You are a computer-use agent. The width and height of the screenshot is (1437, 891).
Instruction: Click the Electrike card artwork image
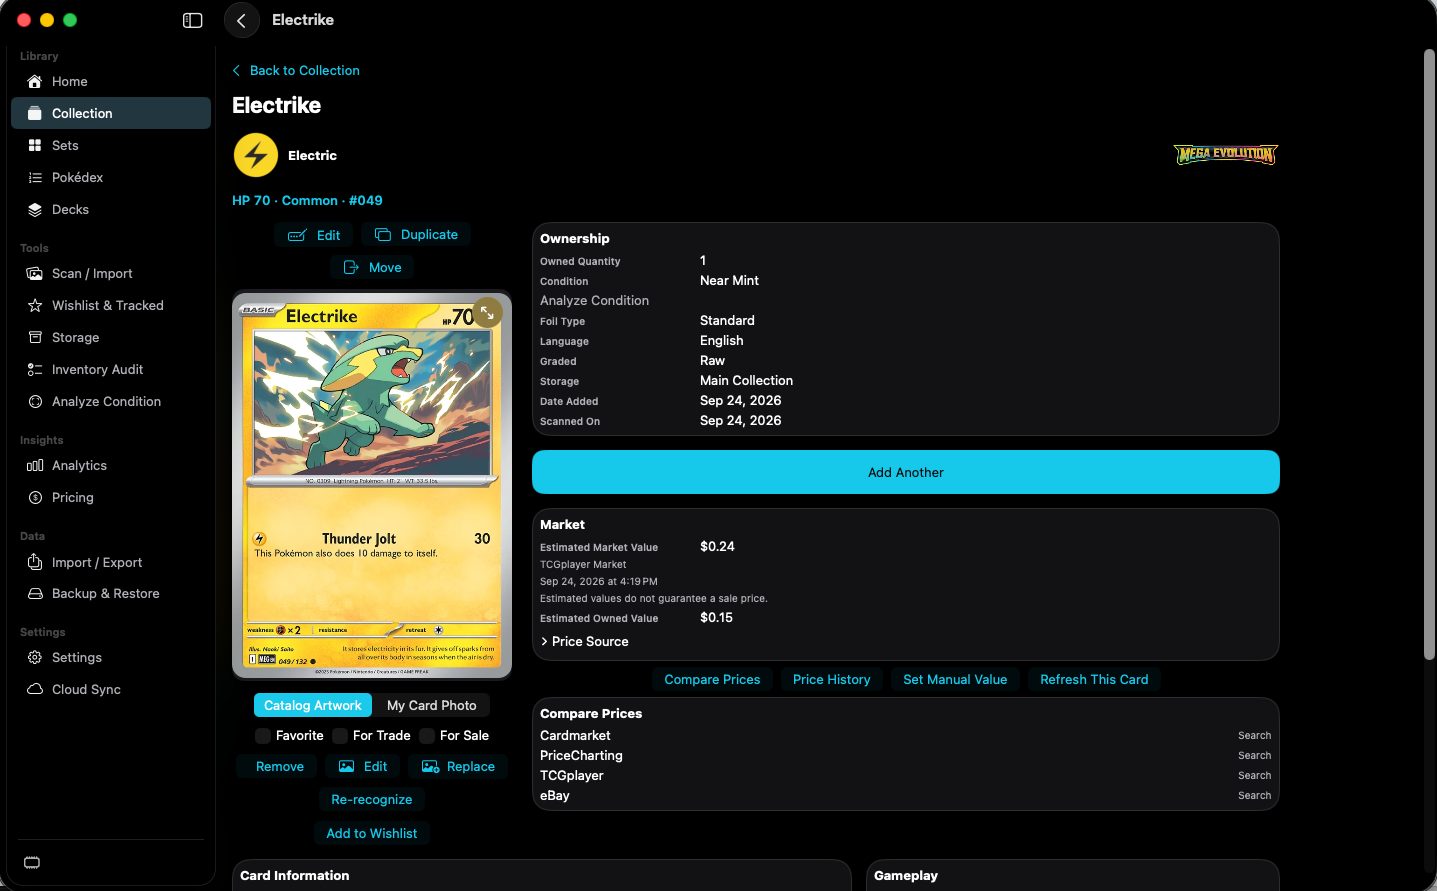[x=372, y=486]
